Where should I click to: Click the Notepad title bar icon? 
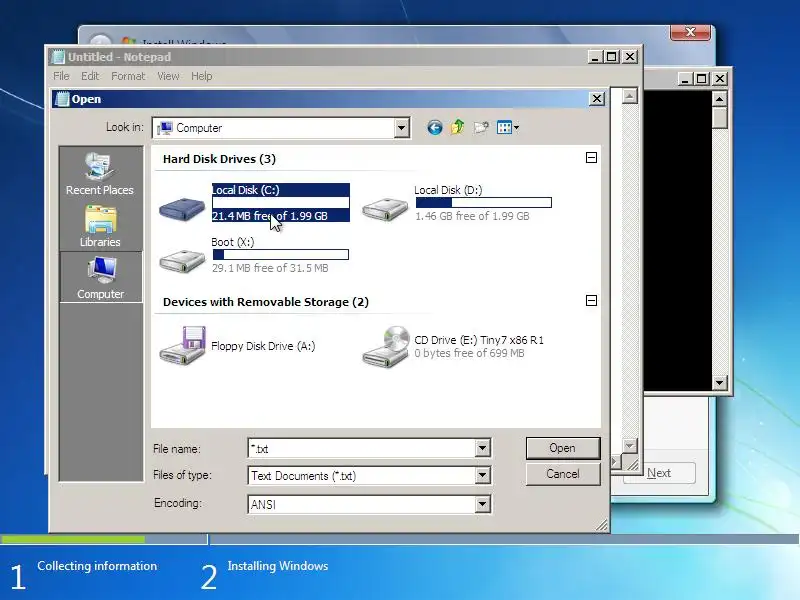click(x=59, y=57)
